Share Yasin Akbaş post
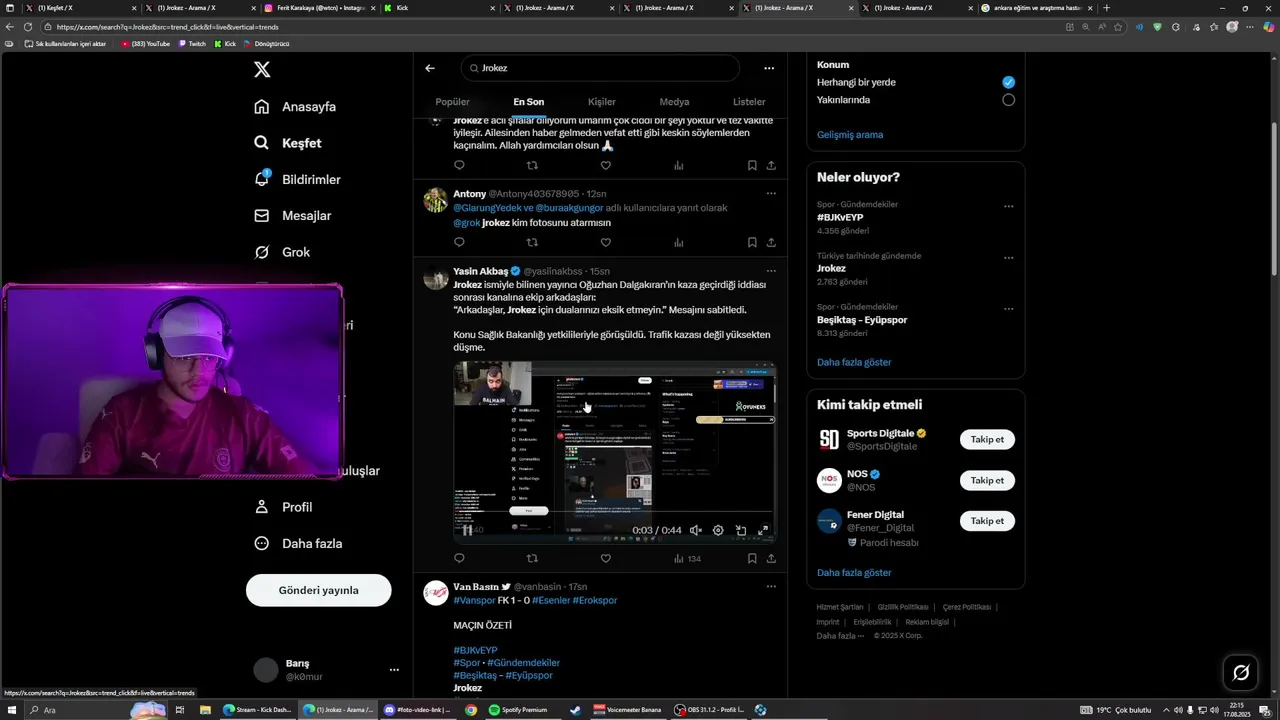Viewport: 1280px width, 720px height. point(771,559)
